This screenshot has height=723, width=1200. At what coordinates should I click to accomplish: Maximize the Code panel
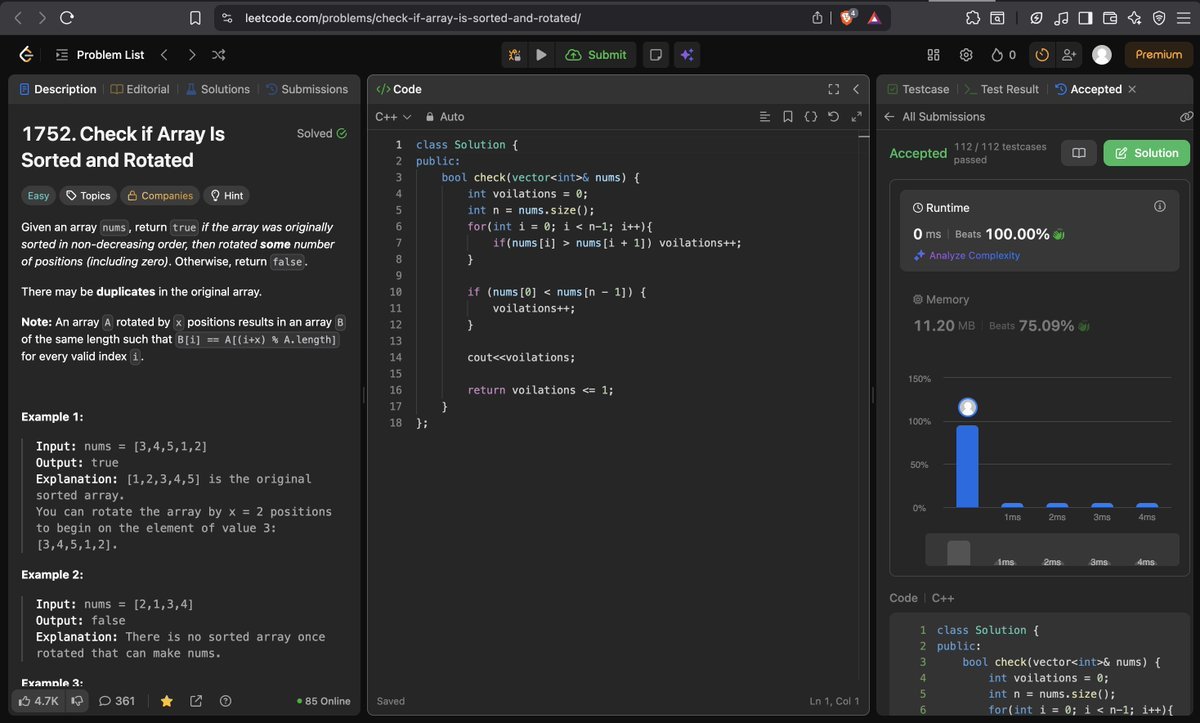[x=834, y=89]
